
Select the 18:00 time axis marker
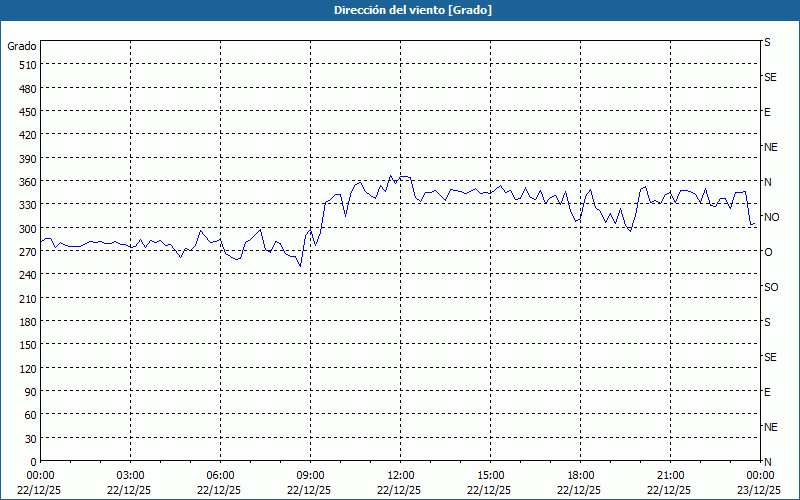pyautogui.click(x=581, y=475)
